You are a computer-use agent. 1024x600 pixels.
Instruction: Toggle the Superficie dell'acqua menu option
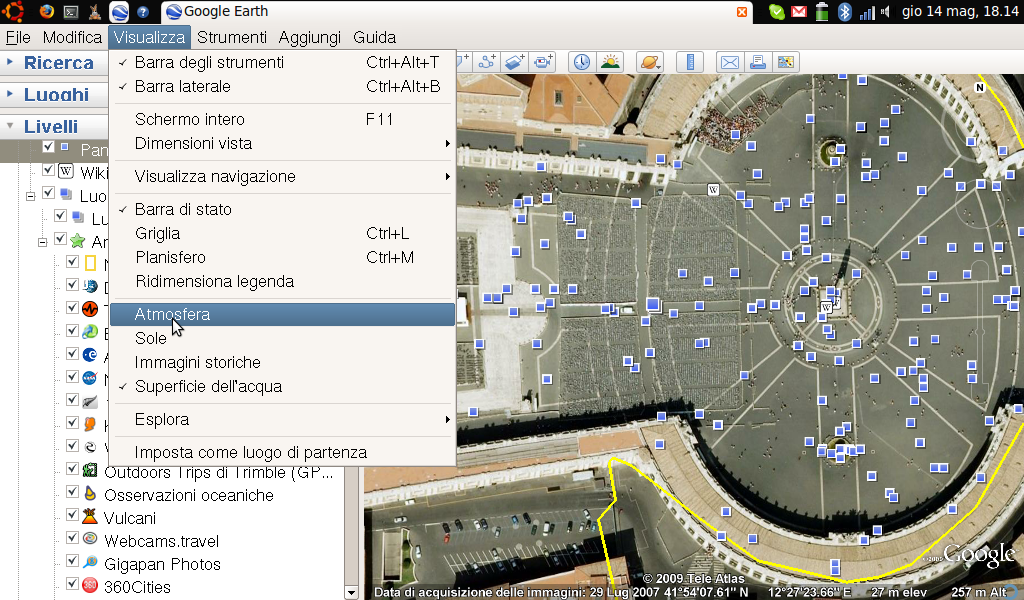(282, 387)
